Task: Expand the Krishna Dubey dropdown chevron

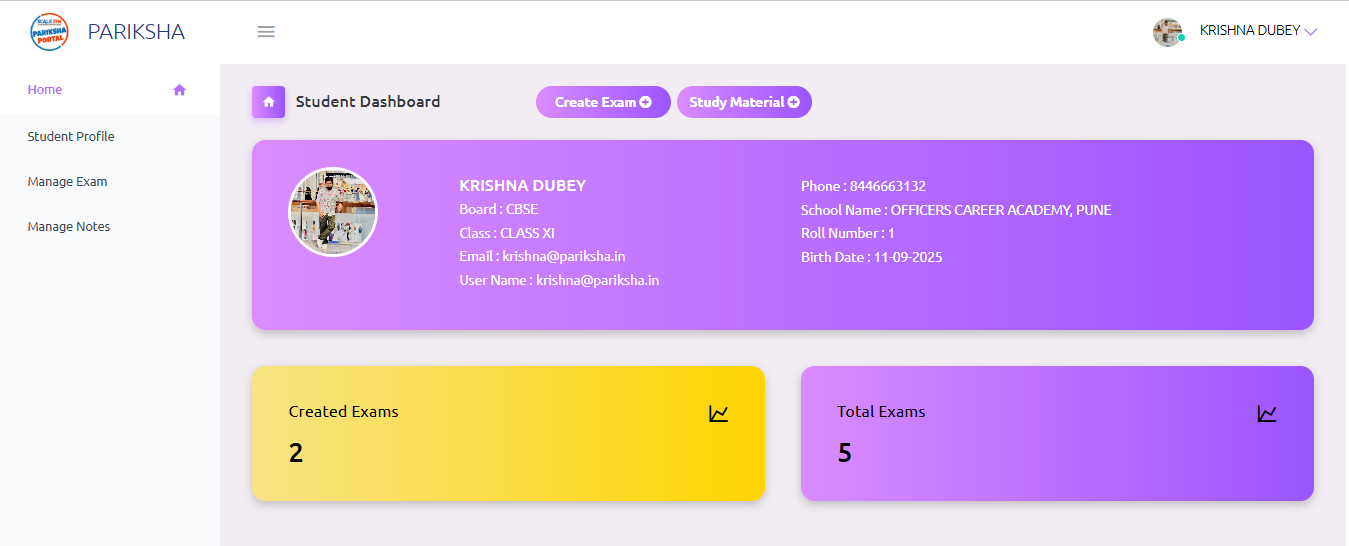Action: (x=1311, y=32)
